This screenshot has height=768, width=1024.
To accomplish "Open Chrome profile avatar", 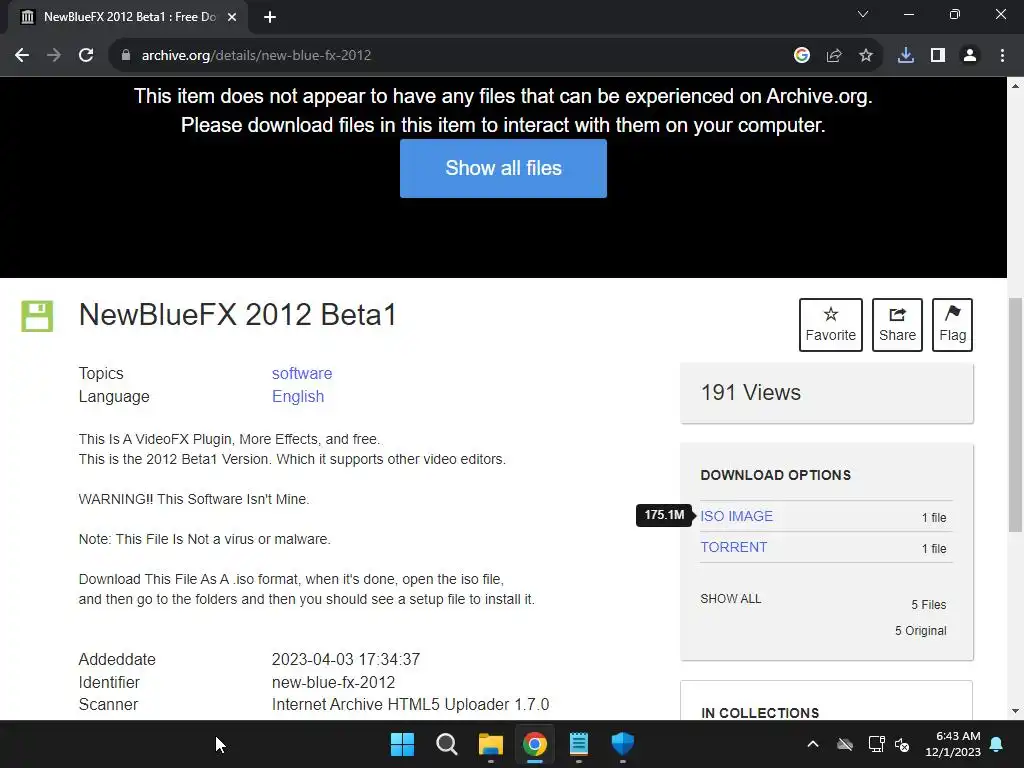I will click(970, 56).
